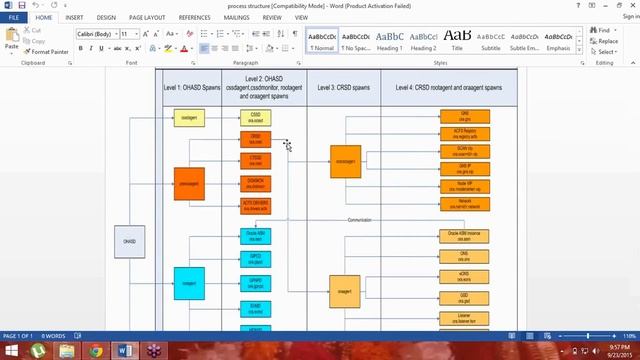The image size is (640, 360).
Task: Open the INSERT tab
Action: point(74,18)
